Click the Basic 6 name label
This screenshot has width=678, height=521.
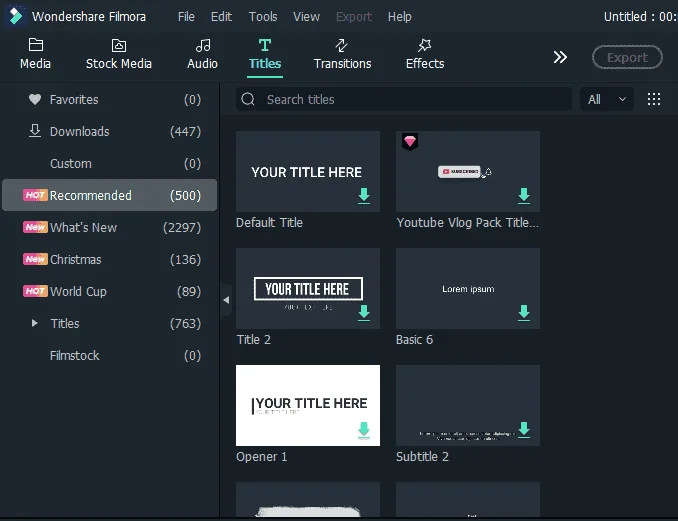[x=414, y=339]
